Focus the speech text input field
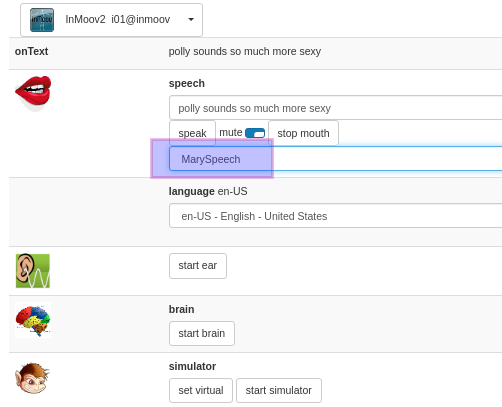 (336, 108)
